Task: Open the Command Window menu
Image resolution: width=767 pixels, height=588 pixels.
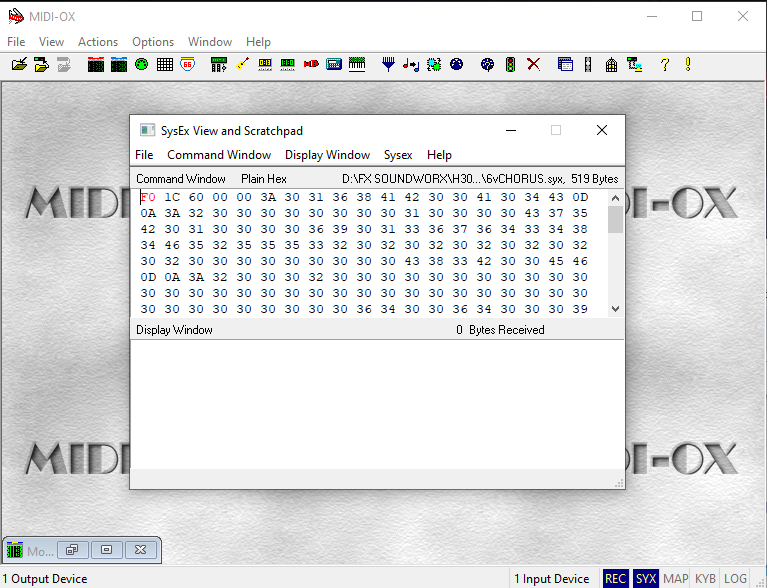Action: 219,155
